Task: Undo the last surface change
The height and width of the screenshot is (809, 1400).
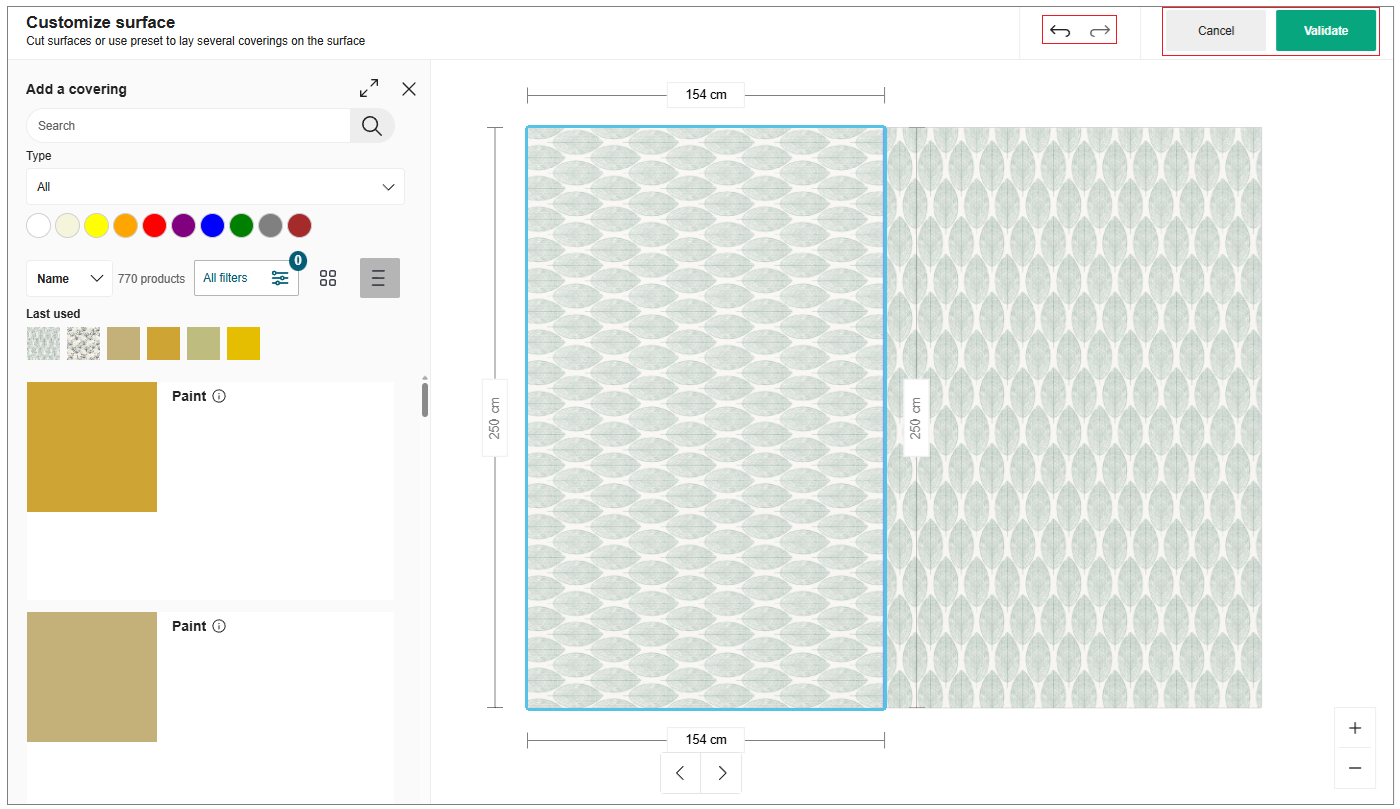Action: pos(1060,31)
